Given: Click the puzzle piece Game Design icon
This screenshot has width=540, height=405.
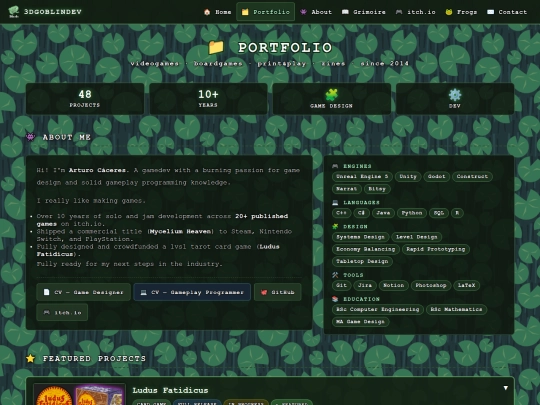Looking at the screenshot, I should pos(331,95).
